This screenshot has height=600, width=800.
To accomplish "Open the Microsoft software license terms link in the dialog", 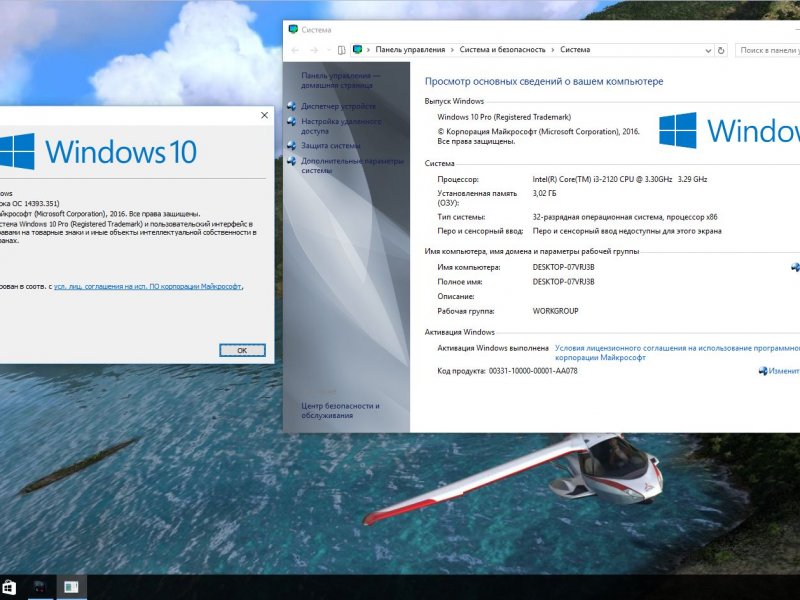I will tap(148, 287).
